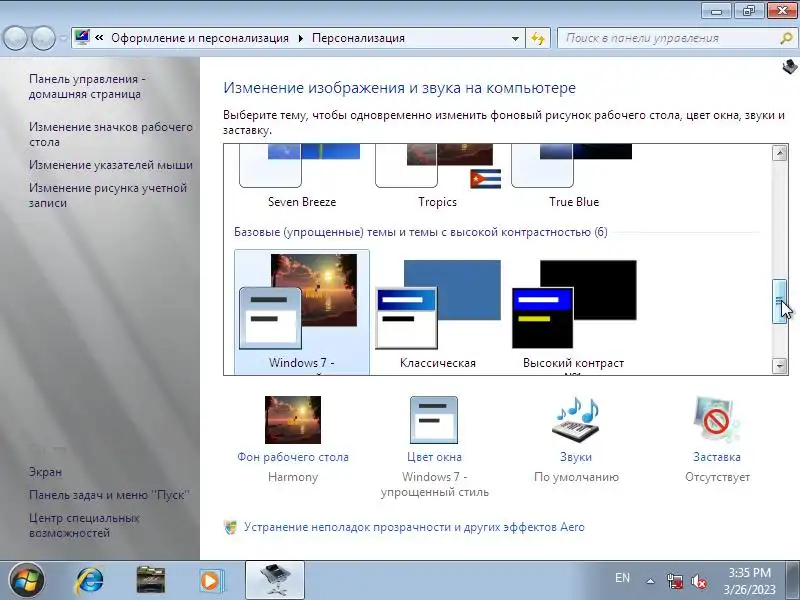Click the 'По умолчанию' text under Звуки
The height and width of the screenshot is (600, 800).
(x=576, y=477)
